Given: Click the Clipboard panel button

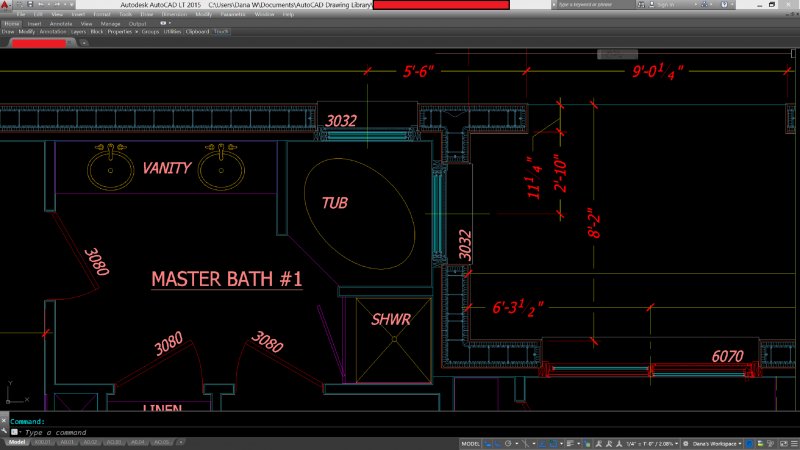Looking at the screenshot, I should click(197, 31).
